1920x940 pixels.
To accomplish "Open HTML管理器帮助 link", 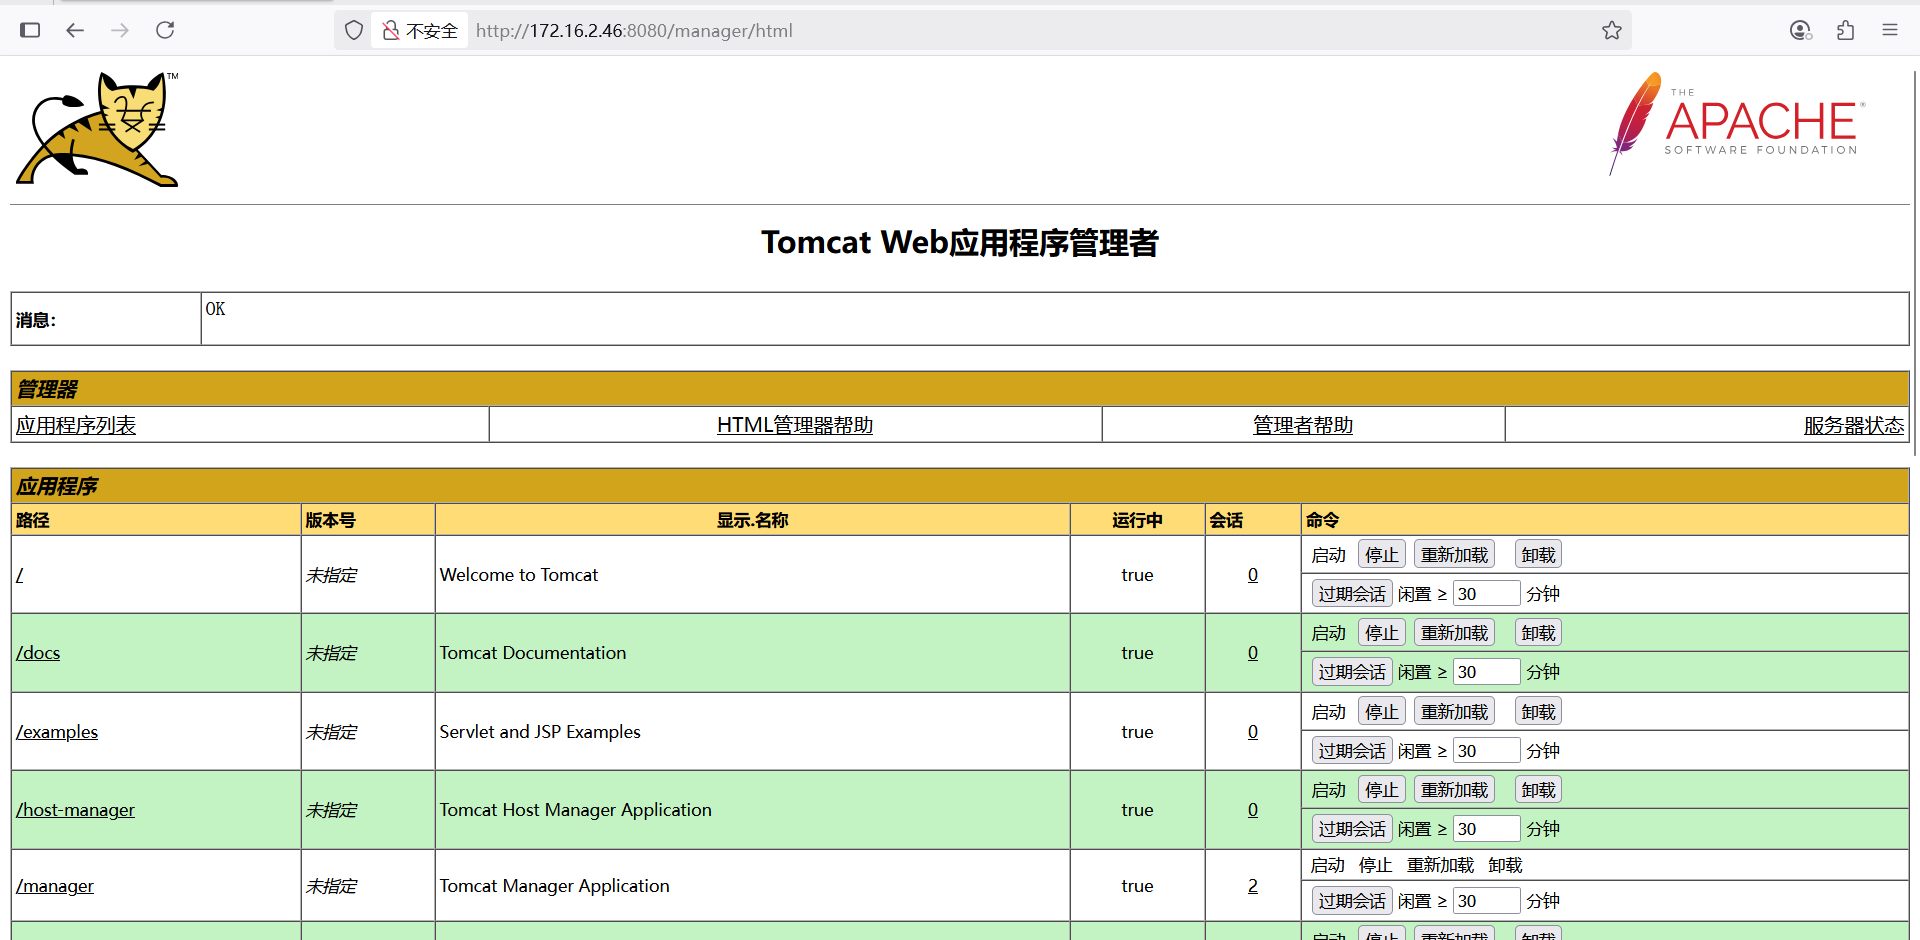I will 795,425.
